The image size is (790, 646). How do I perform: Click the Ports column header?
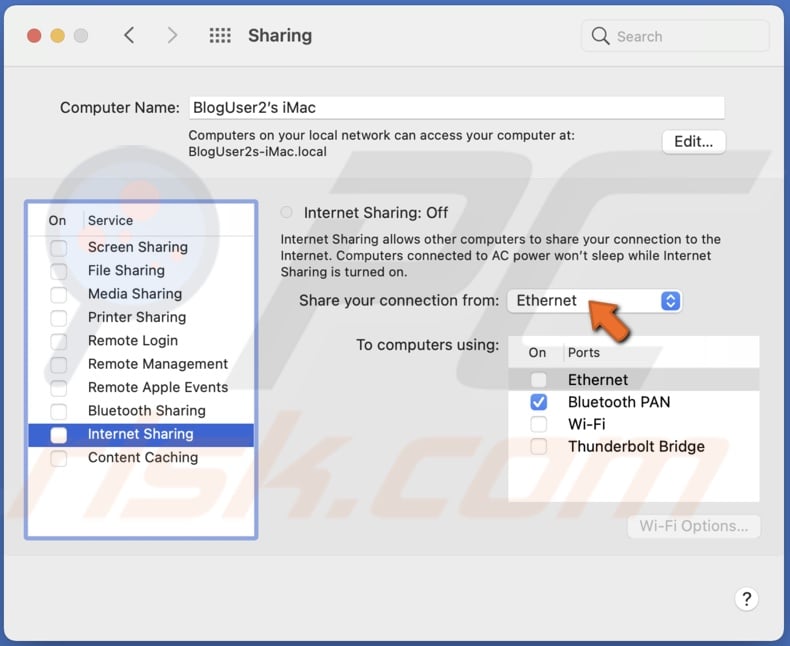tap(583, 353)
